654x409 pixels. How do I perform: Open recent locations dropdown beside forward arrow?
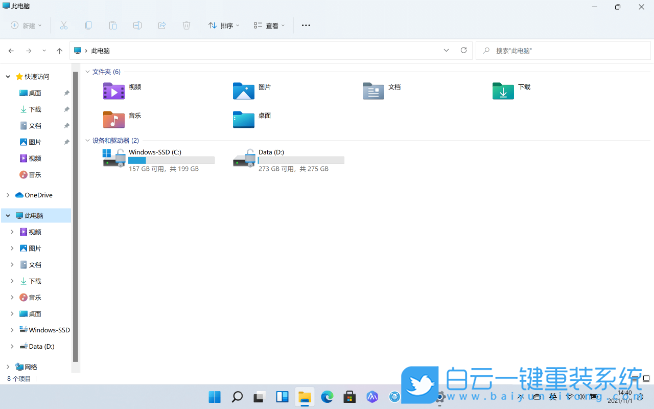point(44,50)
